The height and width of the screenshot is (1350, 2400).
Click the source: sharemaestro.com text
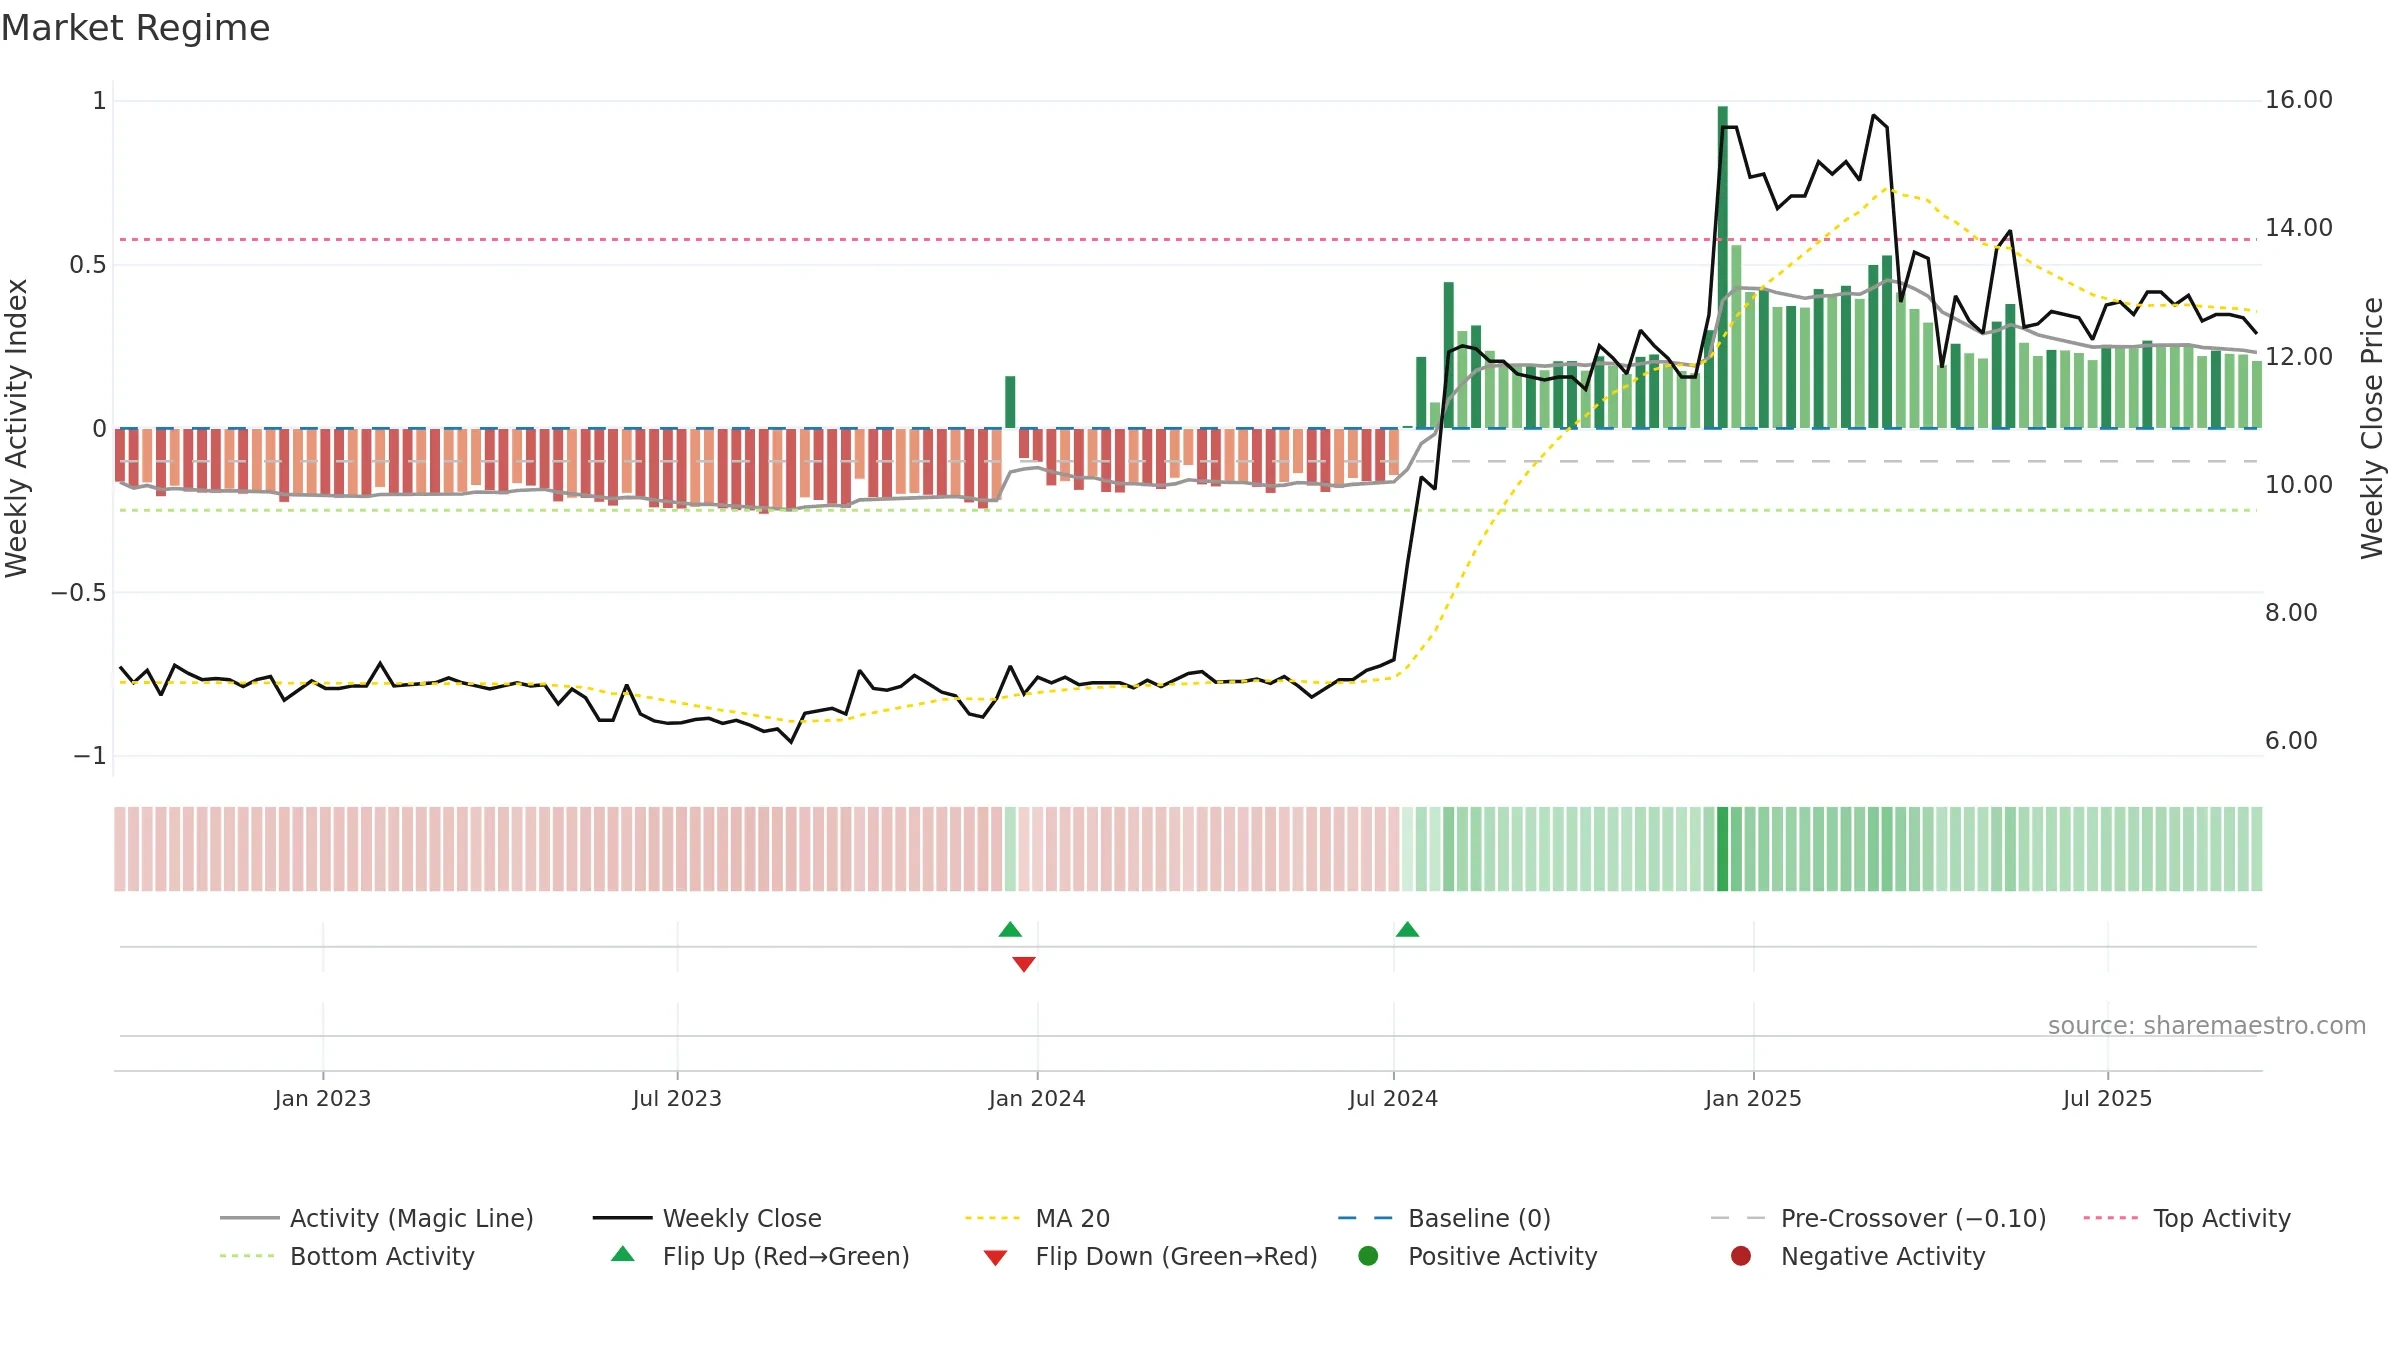point(2207,1025)
